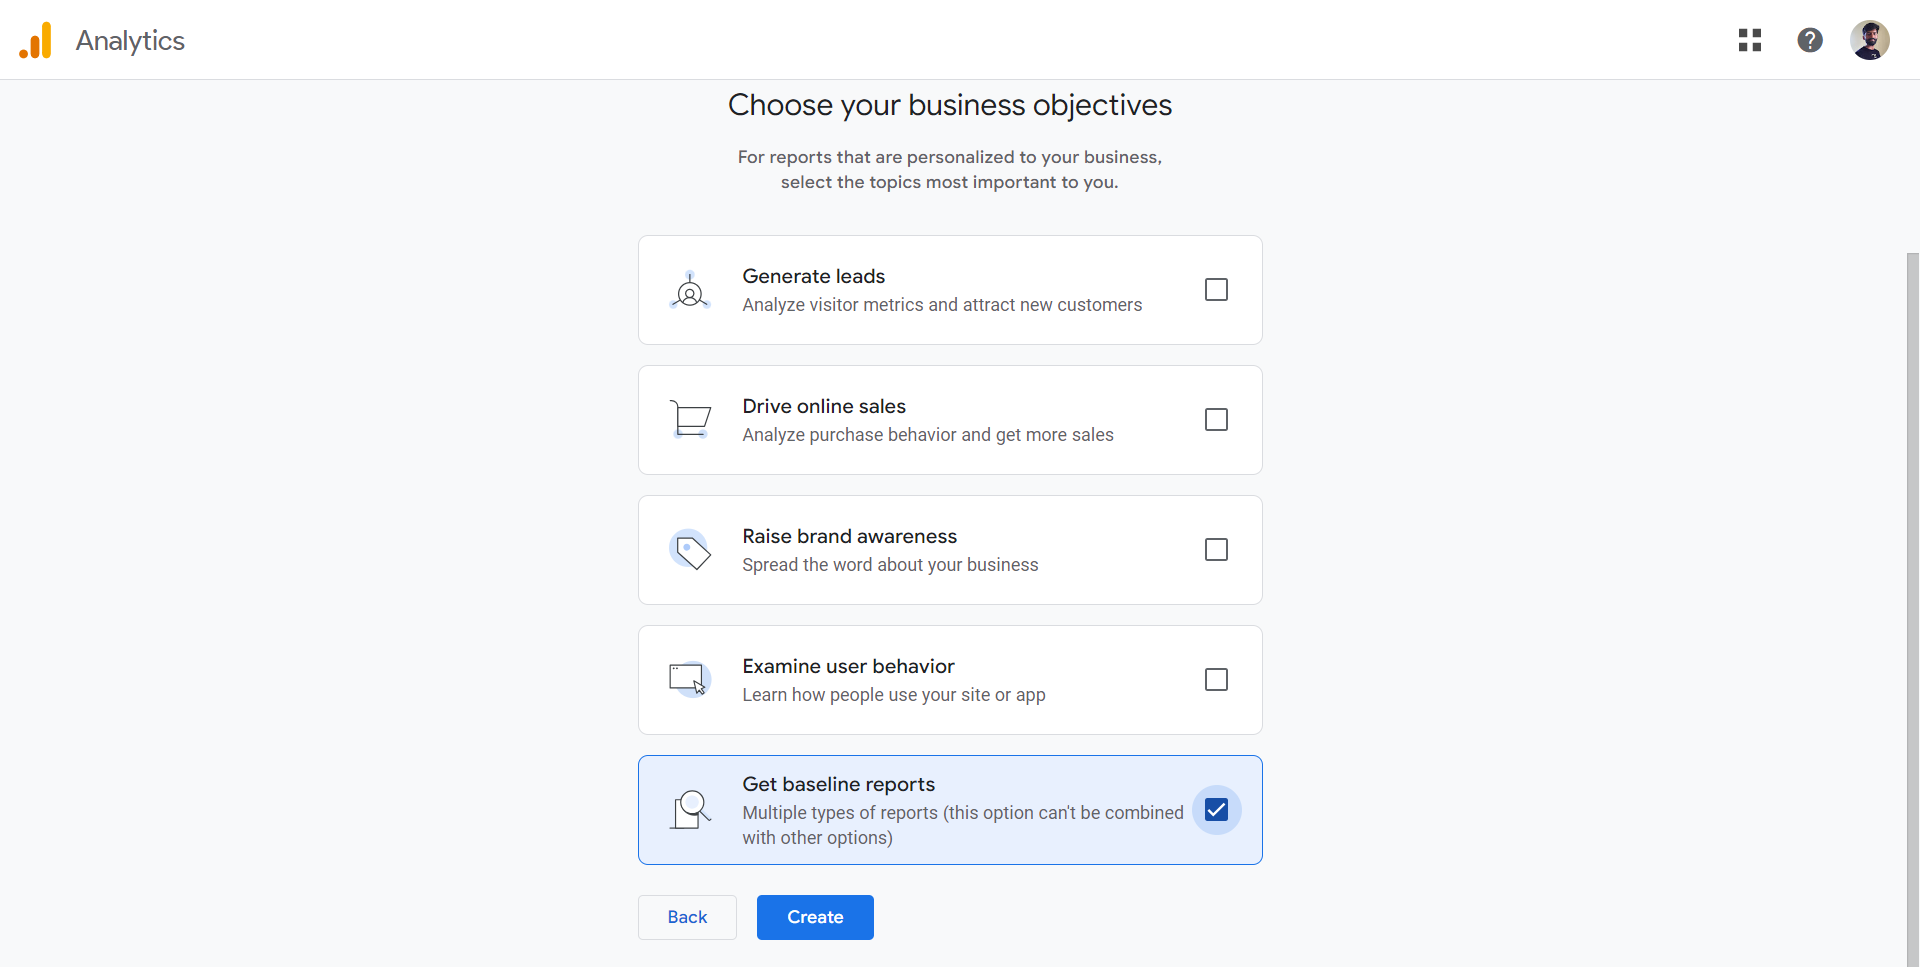1920x967 pixels.
Task: Click the baseline reports magnifier icon
Action: tap(690, 810)
